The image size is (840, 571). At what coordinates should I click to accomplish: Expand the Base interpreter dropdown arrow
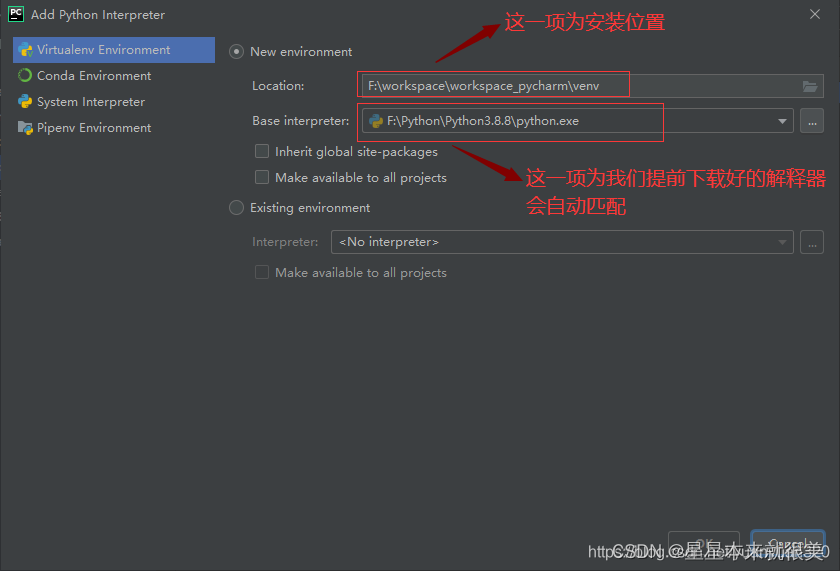(x=782, y=121)
